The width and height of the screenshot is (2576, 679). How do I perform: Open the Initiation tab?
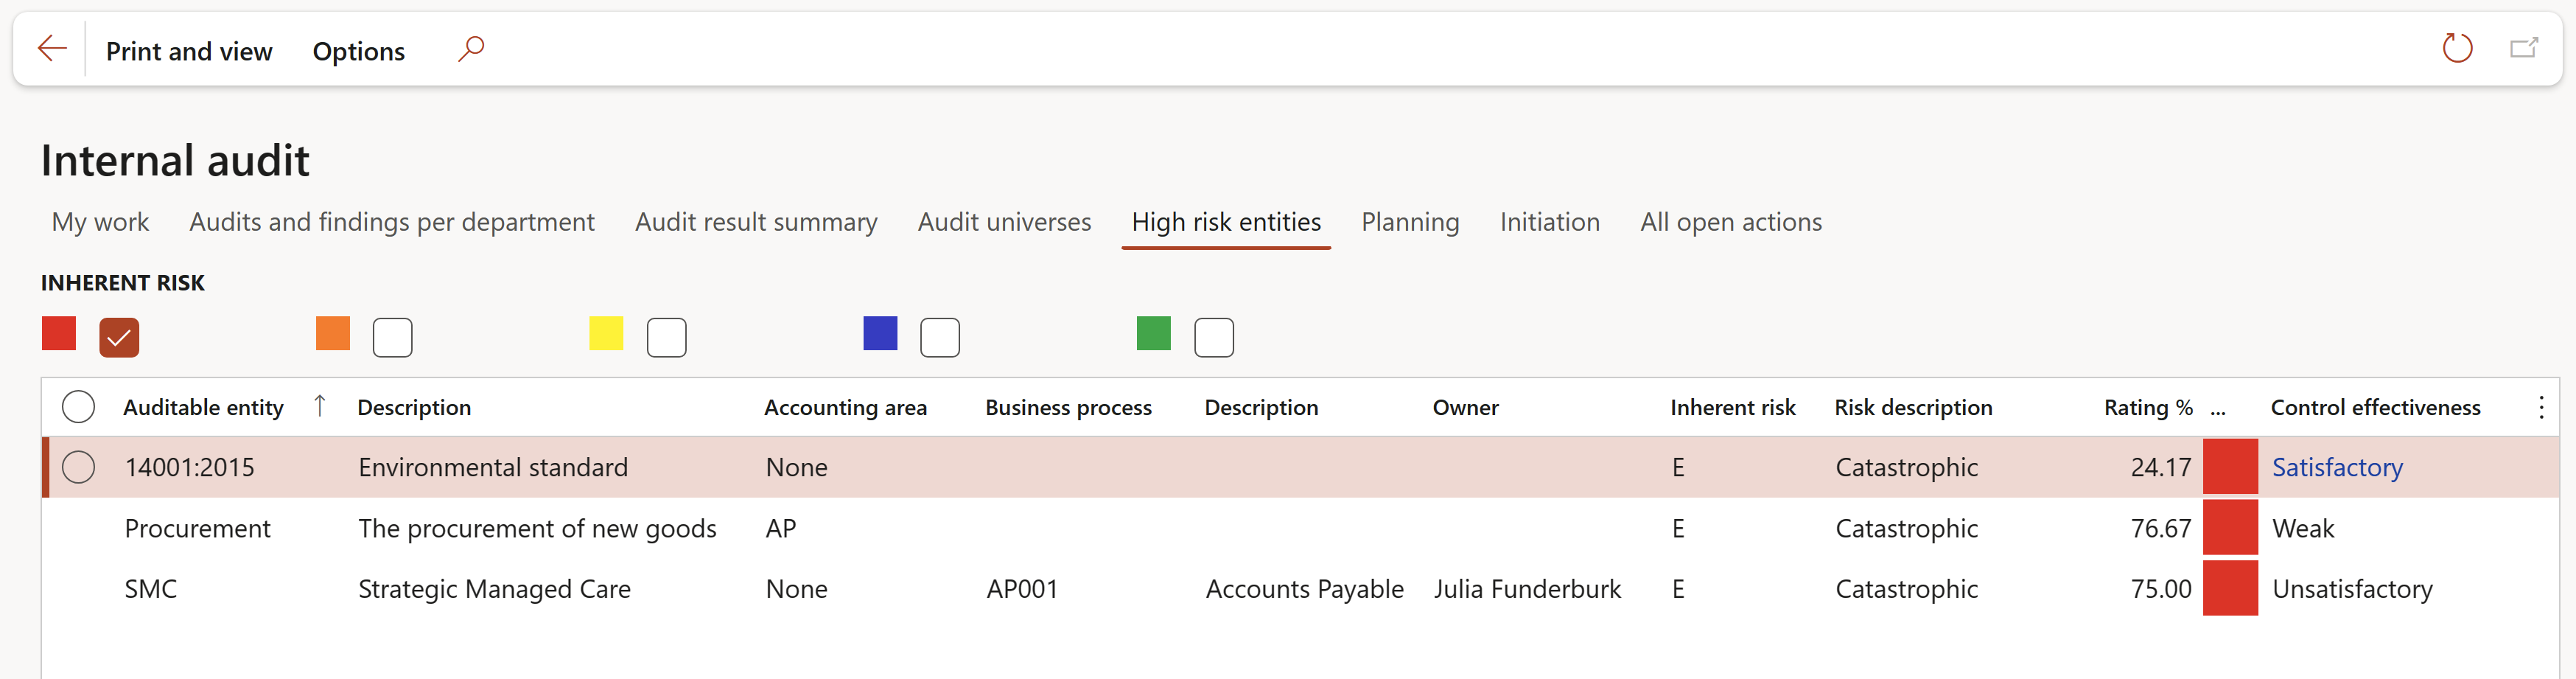1549,222
